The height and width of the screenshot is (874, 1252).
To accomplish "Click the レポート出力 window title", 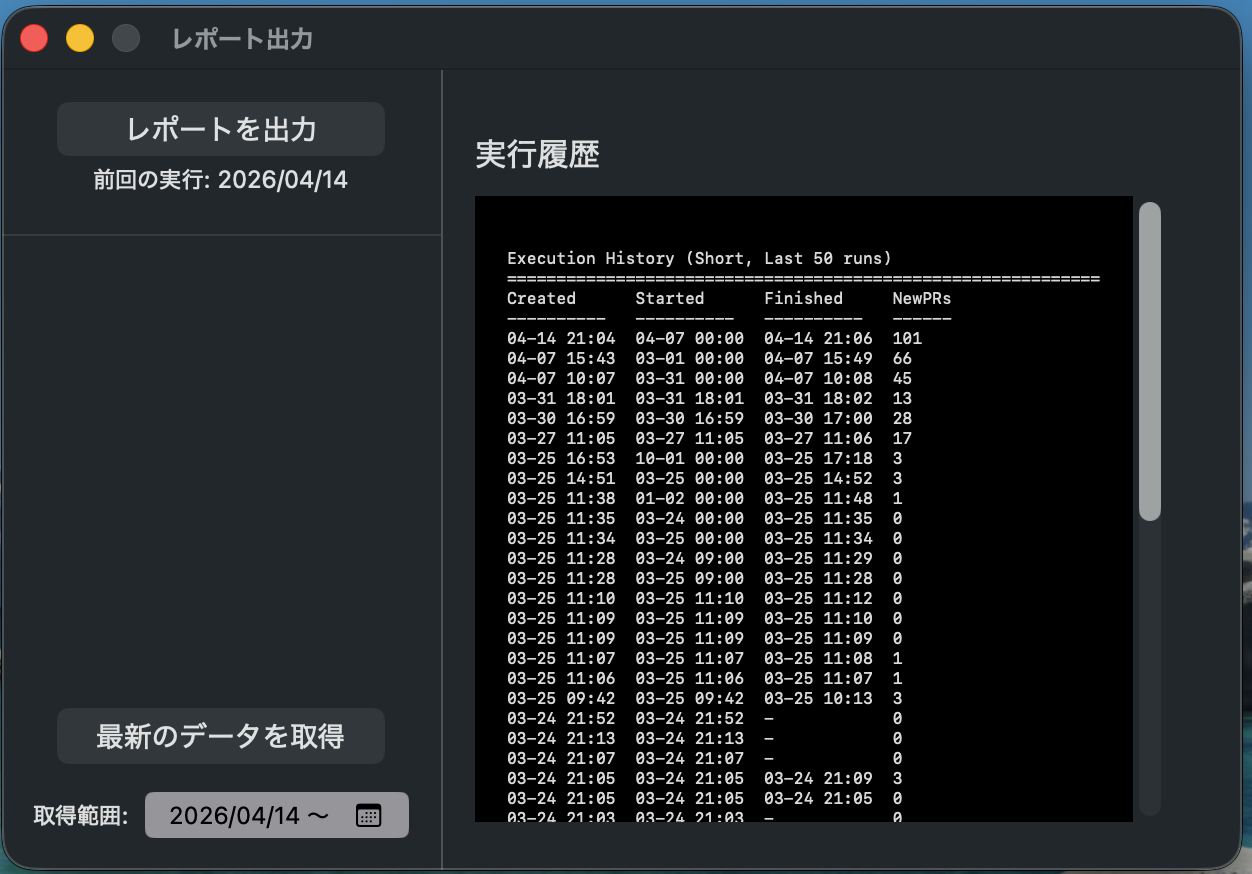I will click(242, 39).
